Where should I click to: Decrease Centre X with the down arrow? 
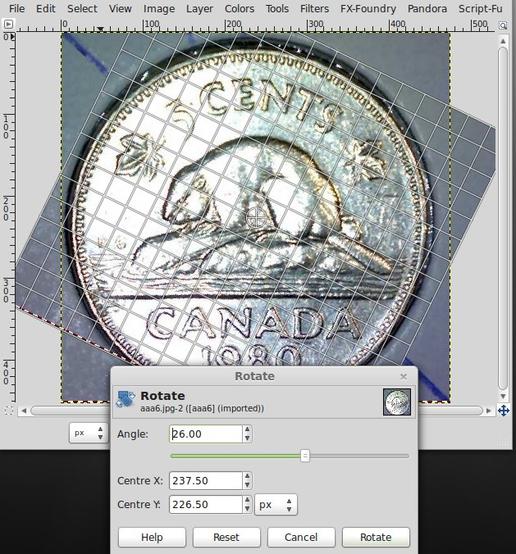(247, 485)
